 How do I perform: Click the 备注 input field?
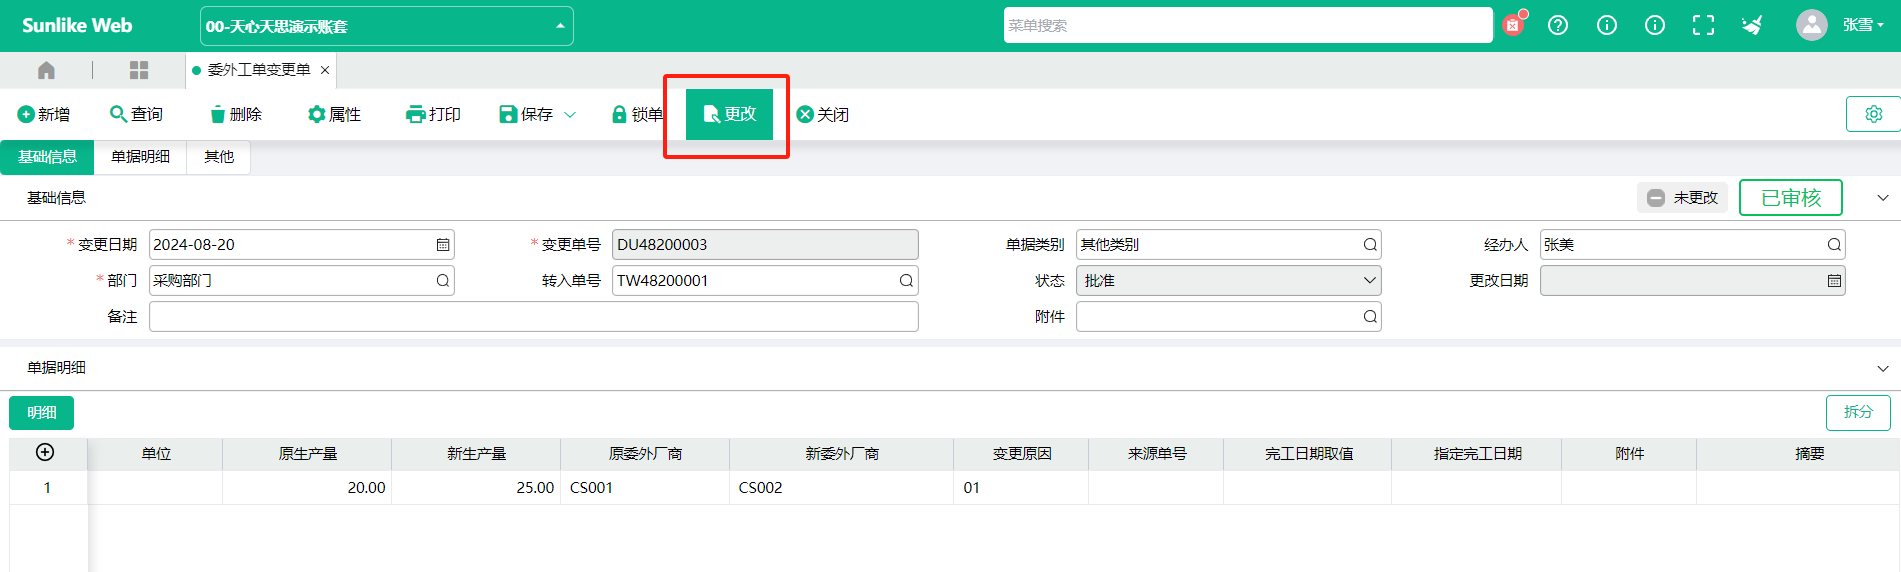[x=533, y=317]
